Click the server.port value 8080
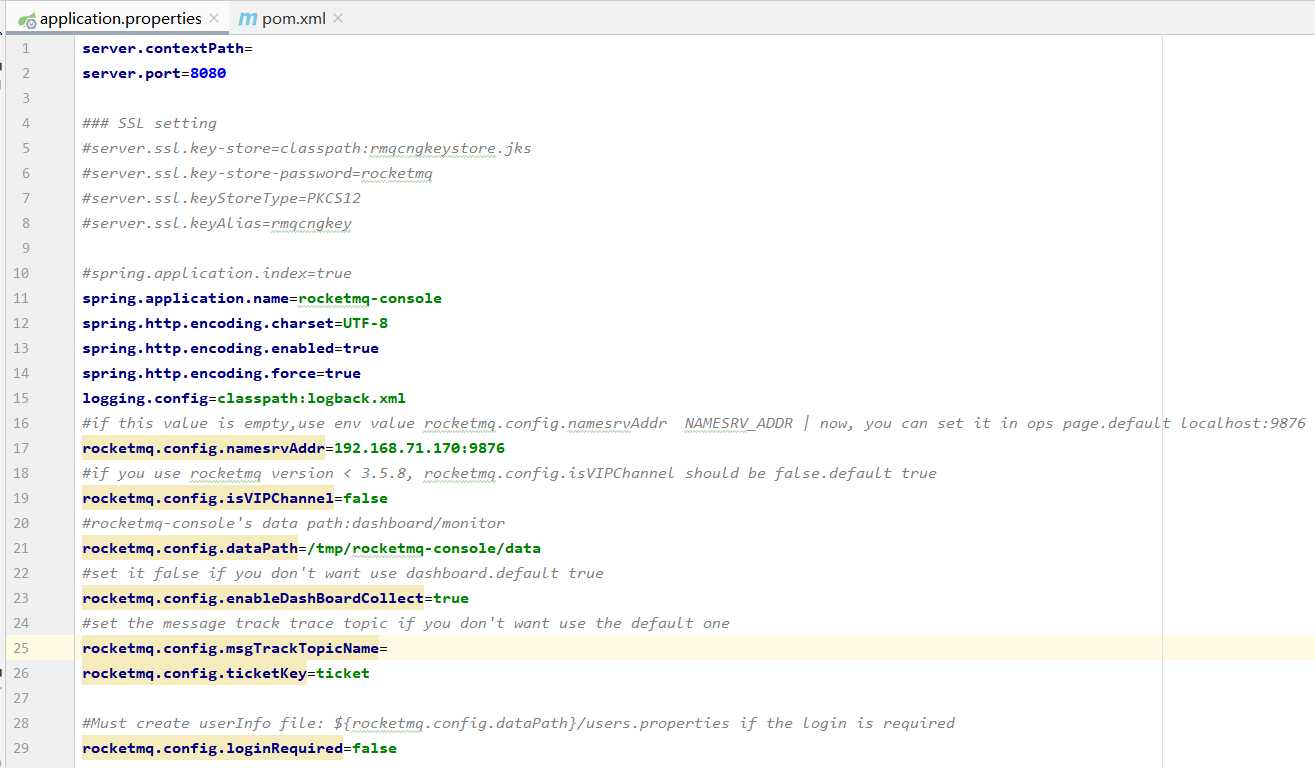This screenshot has width=1315, height=768. 208,73
